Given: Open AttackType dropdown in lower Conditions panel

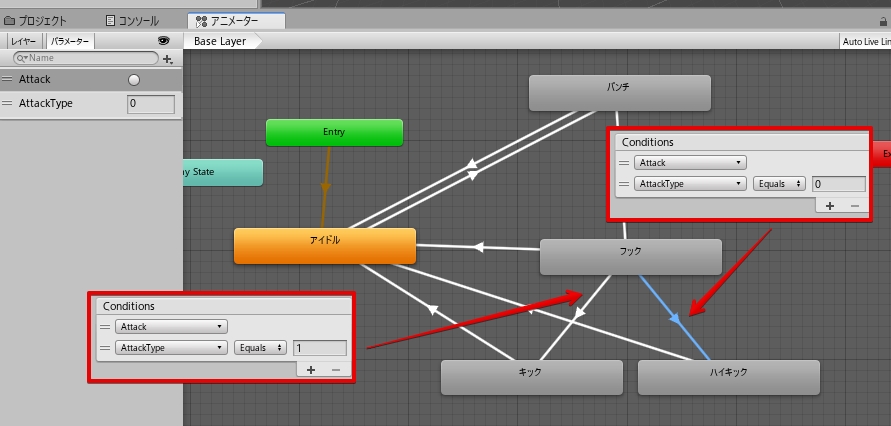Looking at the screenshot, I should pyautogui.click(x=171, y=348).
